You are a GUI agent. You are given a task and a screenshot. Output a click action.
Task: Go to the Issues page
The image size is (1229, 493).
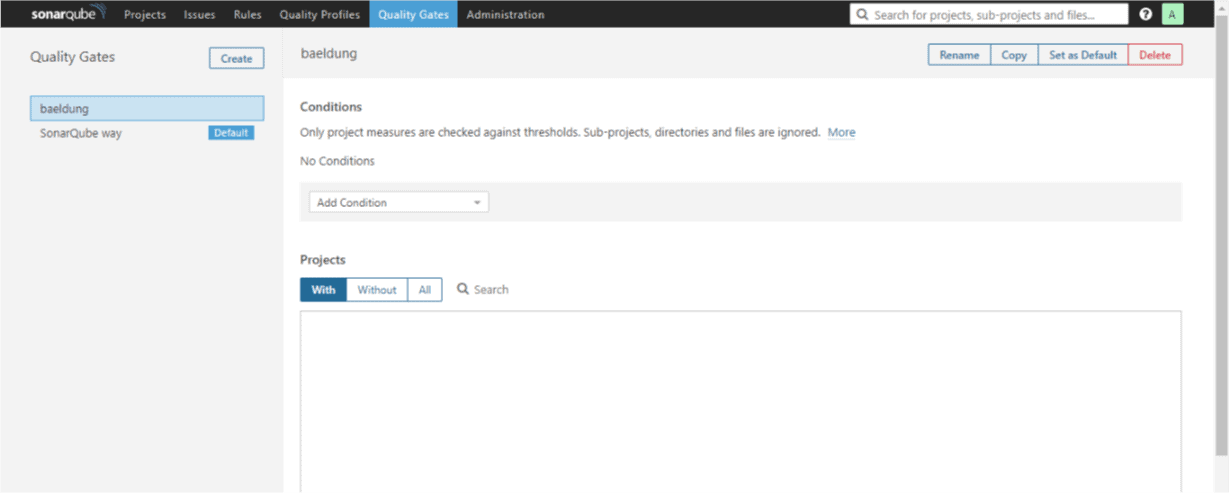(x=199, y=14)
